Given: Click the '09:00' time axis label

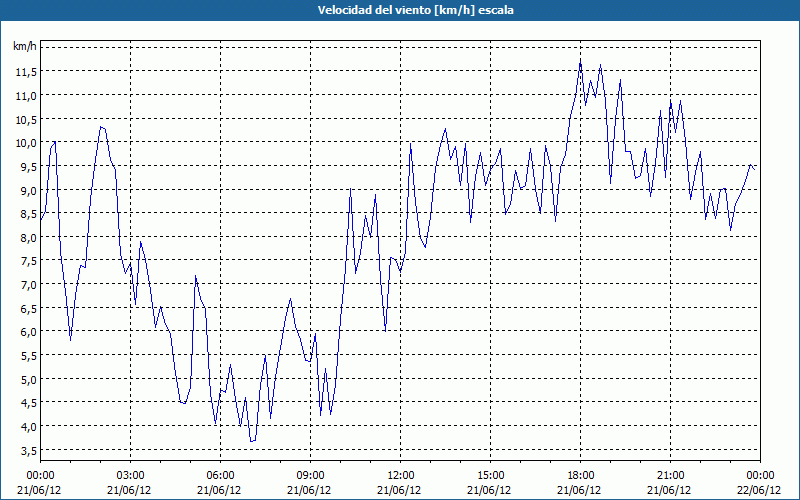Looking at the screenshot, I should pos(310,475).
